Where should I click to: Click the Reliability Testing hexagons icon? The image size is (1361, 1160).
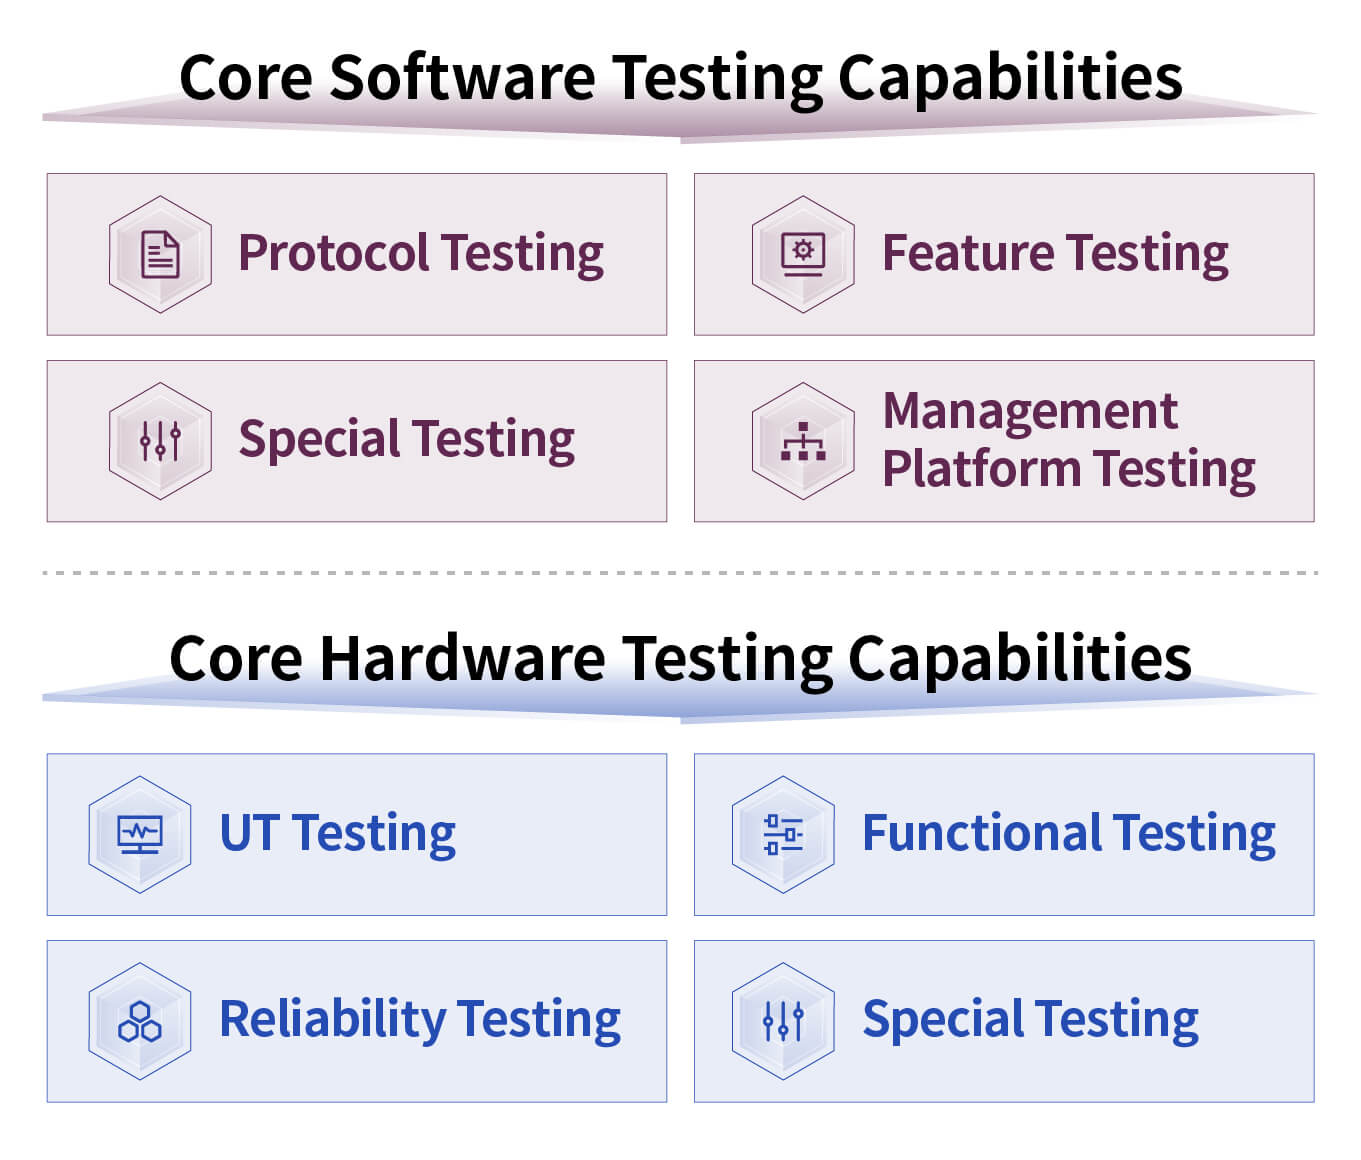click(x=140, y=1021)
